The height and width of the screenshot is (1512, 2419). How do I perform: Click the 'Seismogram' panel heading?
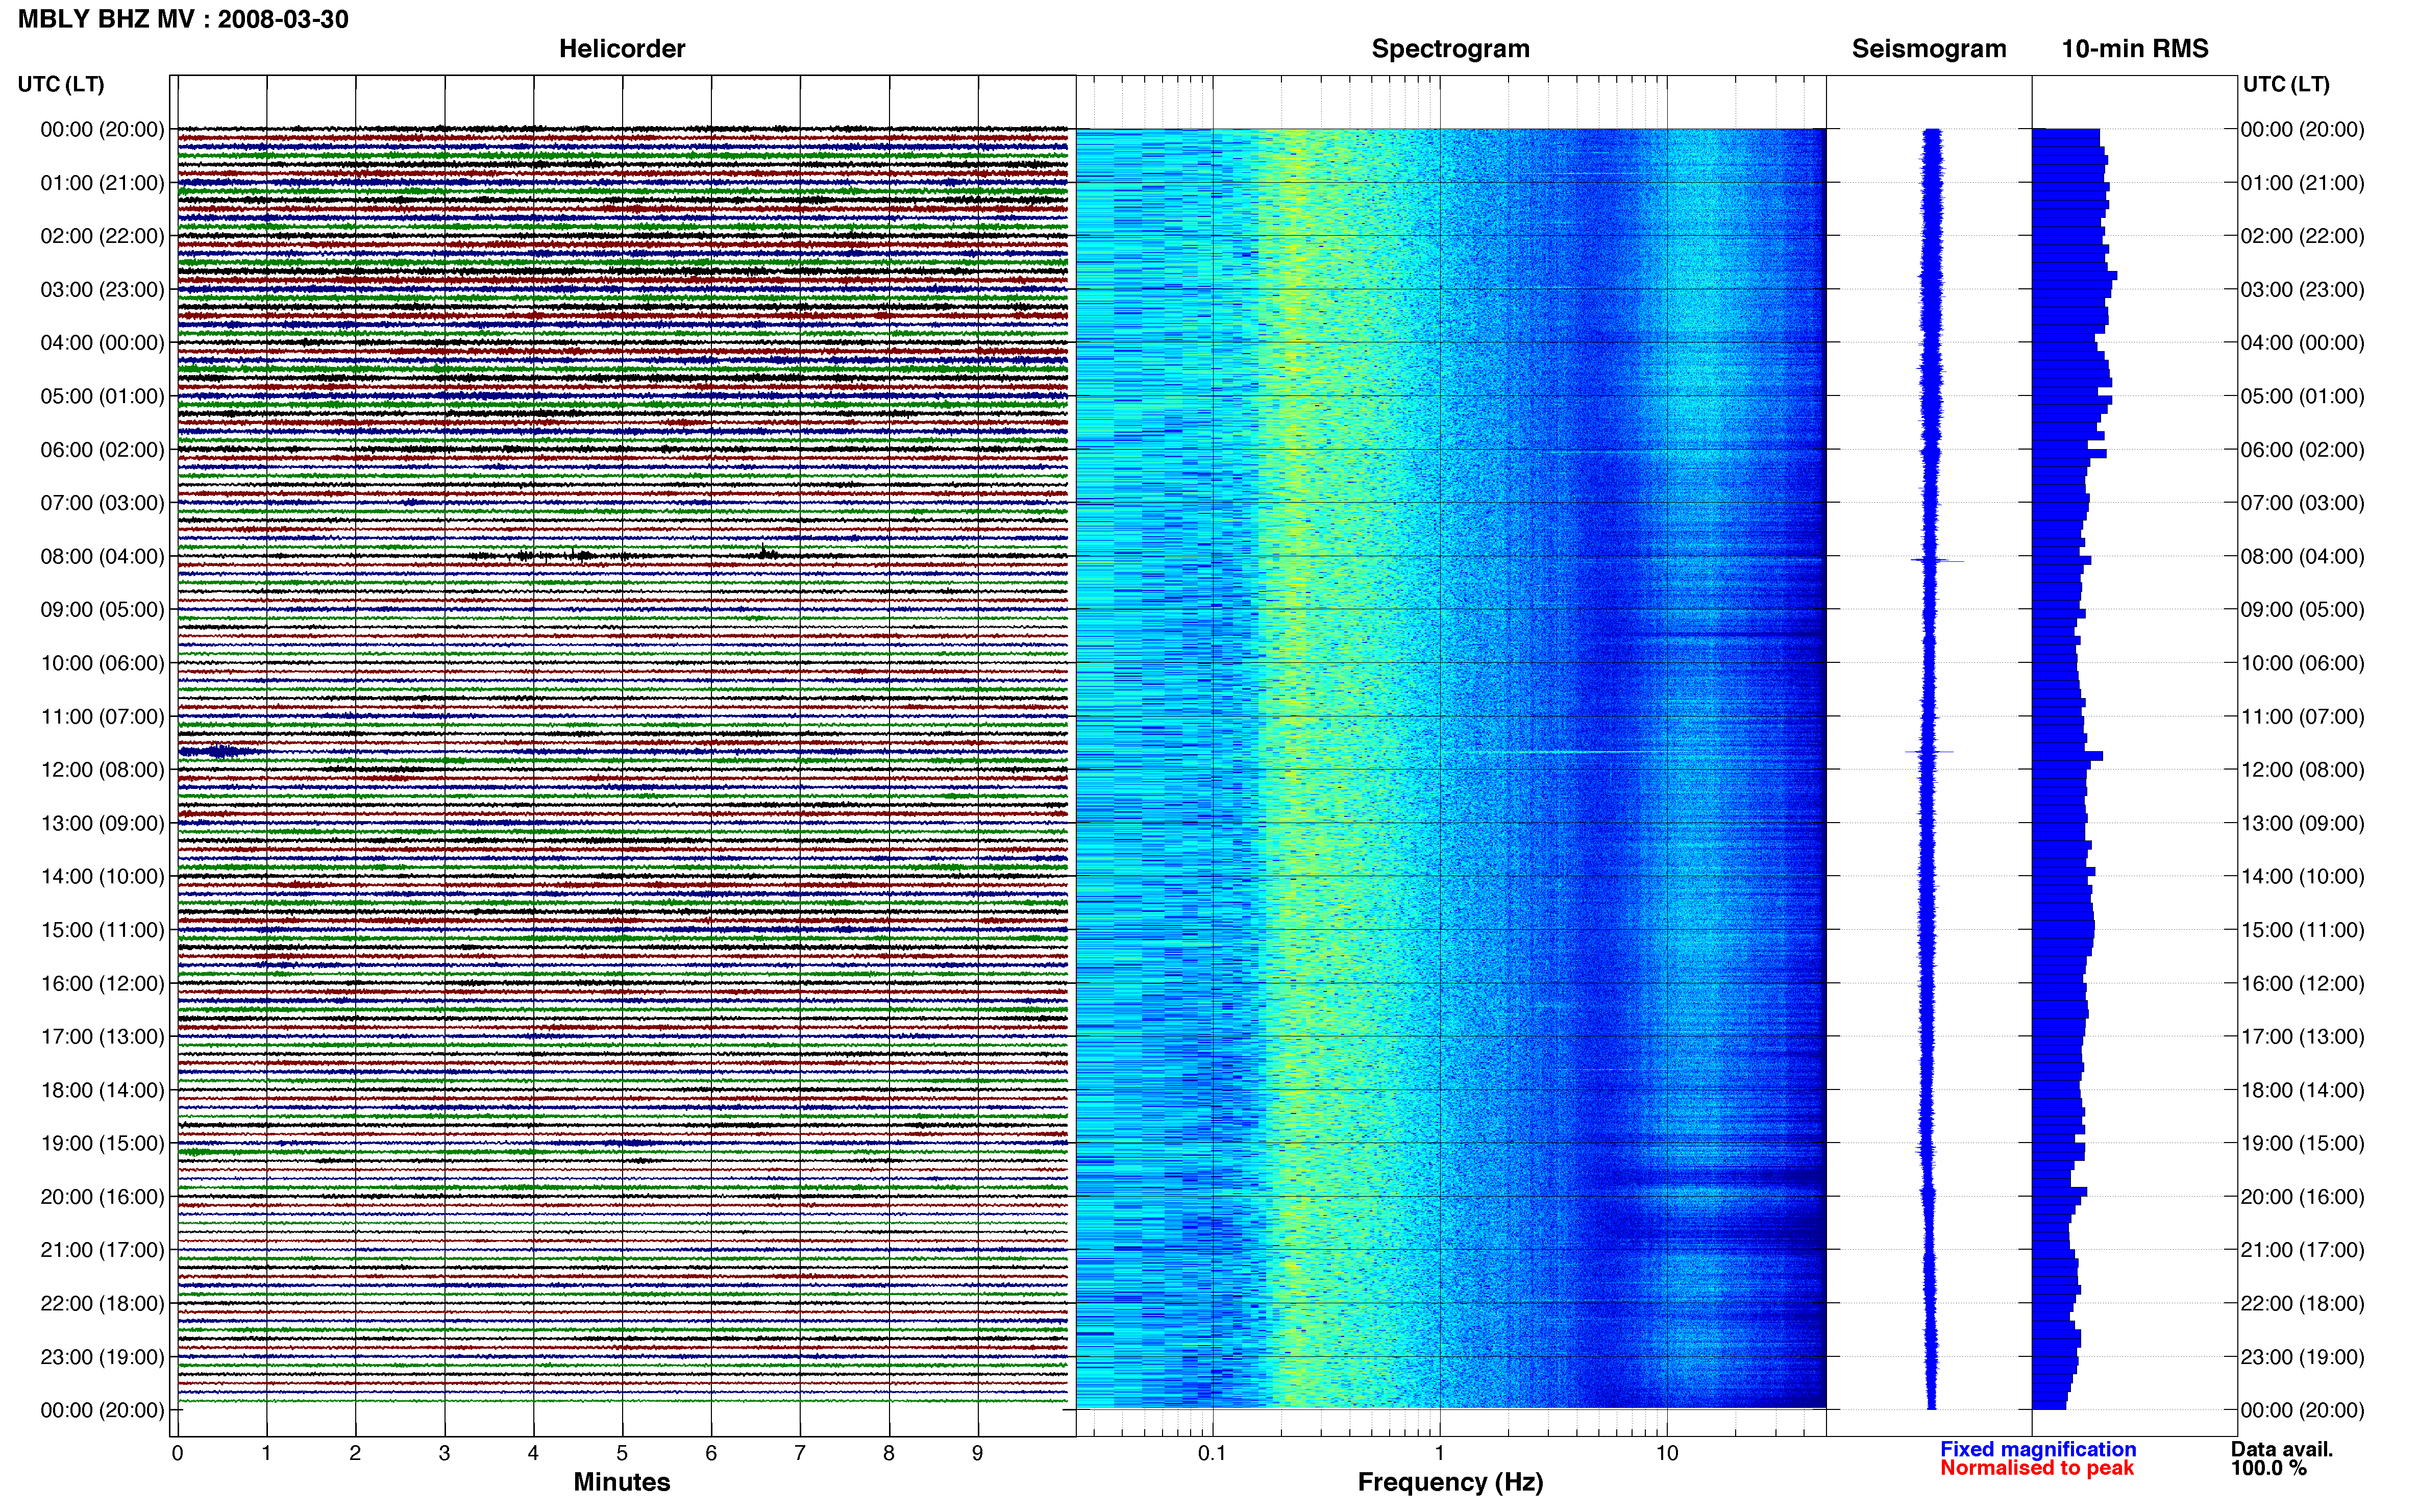tap(1929, 49)
